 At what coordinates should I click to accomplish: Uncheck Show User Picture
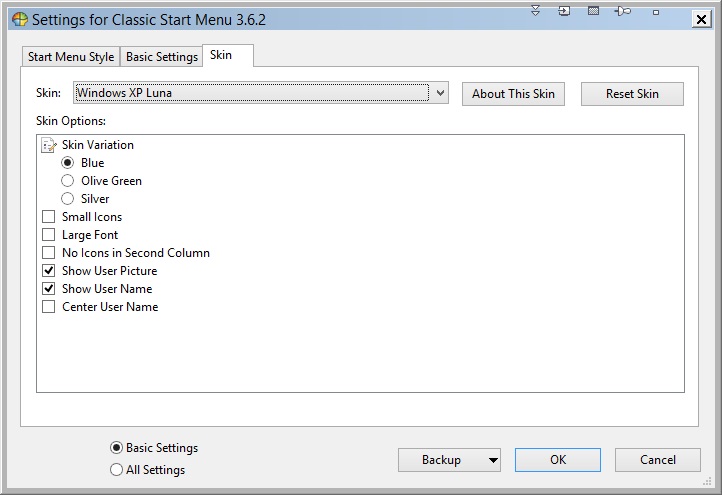click(48, 270)
